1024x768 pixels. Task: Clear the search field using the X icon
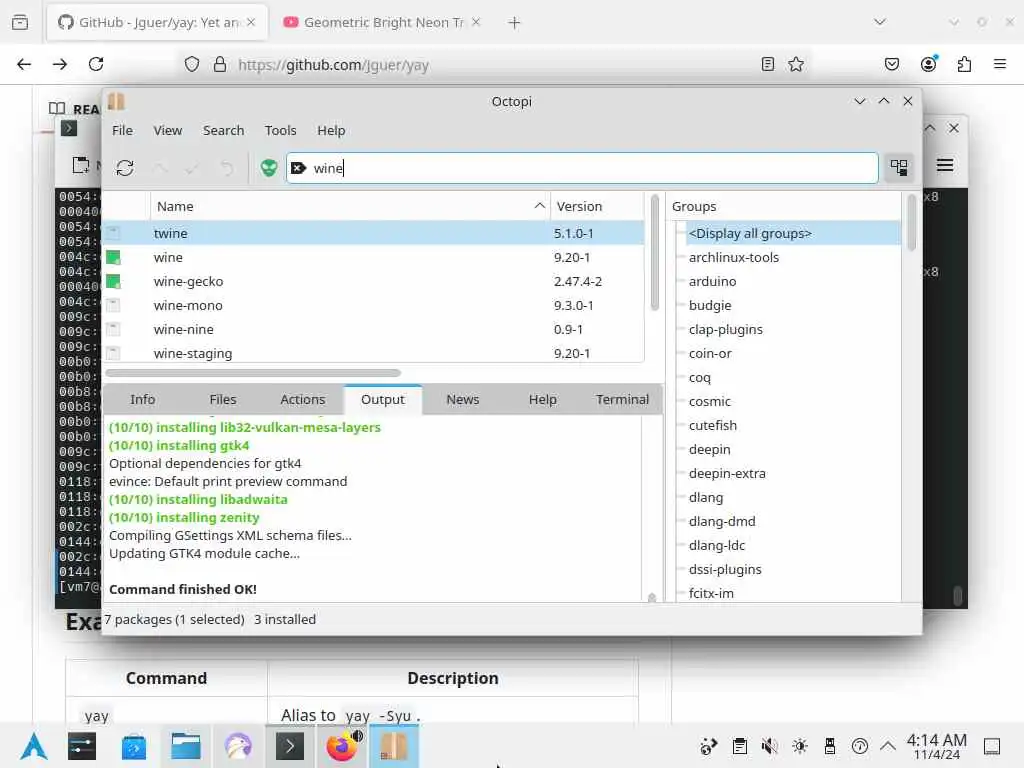pos(298,168)
